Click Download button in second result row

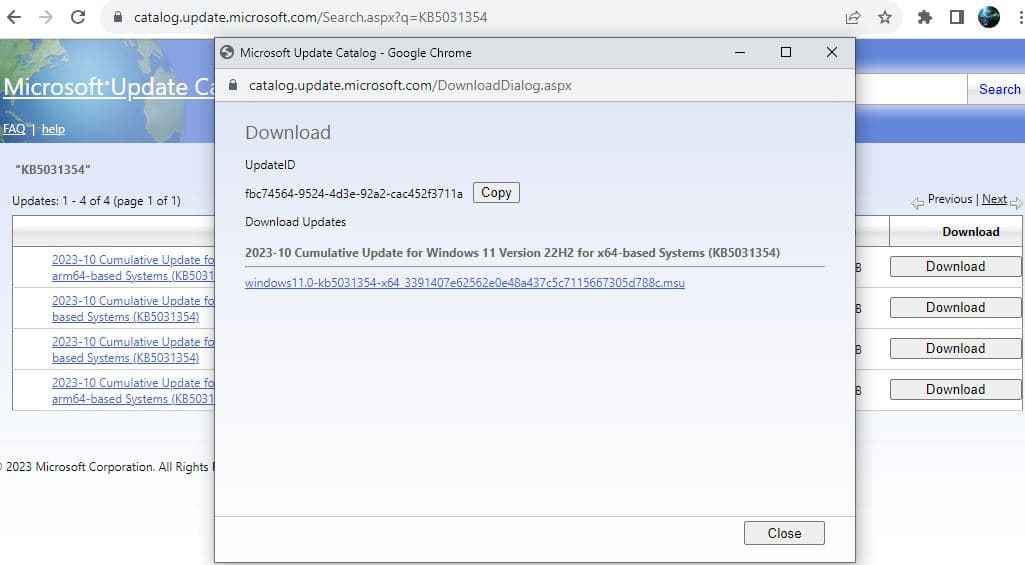(955, 308)
